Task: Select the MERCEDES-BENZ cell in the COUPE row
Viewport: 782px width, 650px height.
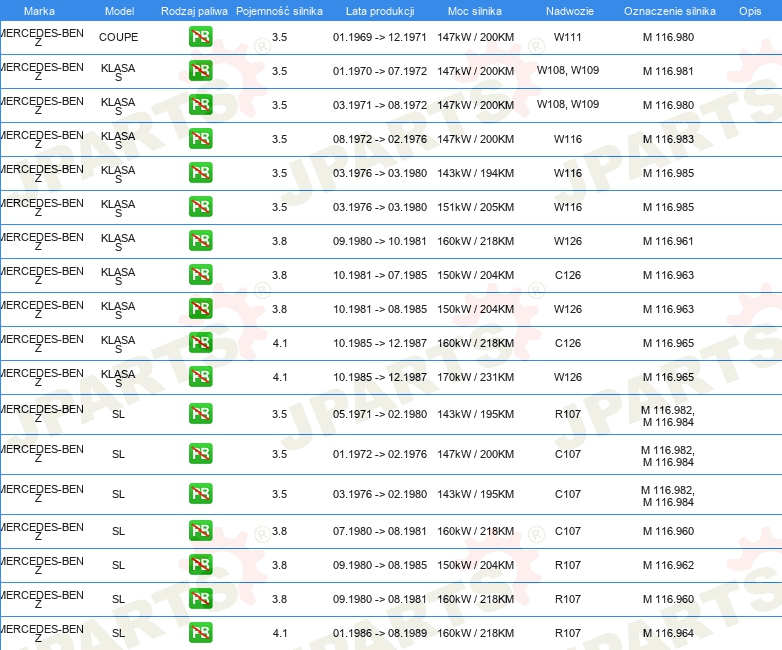Action: (x=41, y=37)
